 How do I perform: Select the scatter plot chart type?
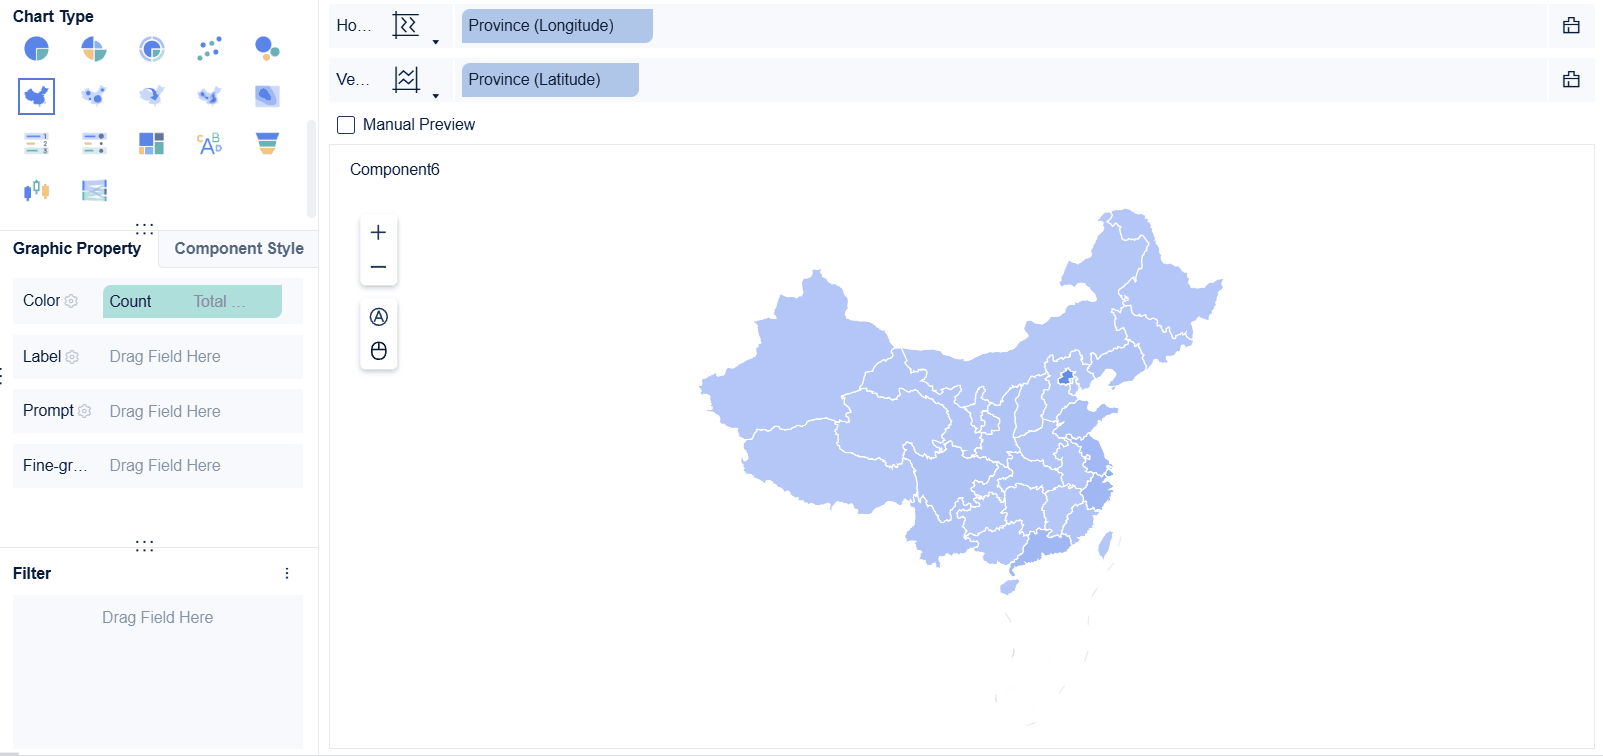209,49
